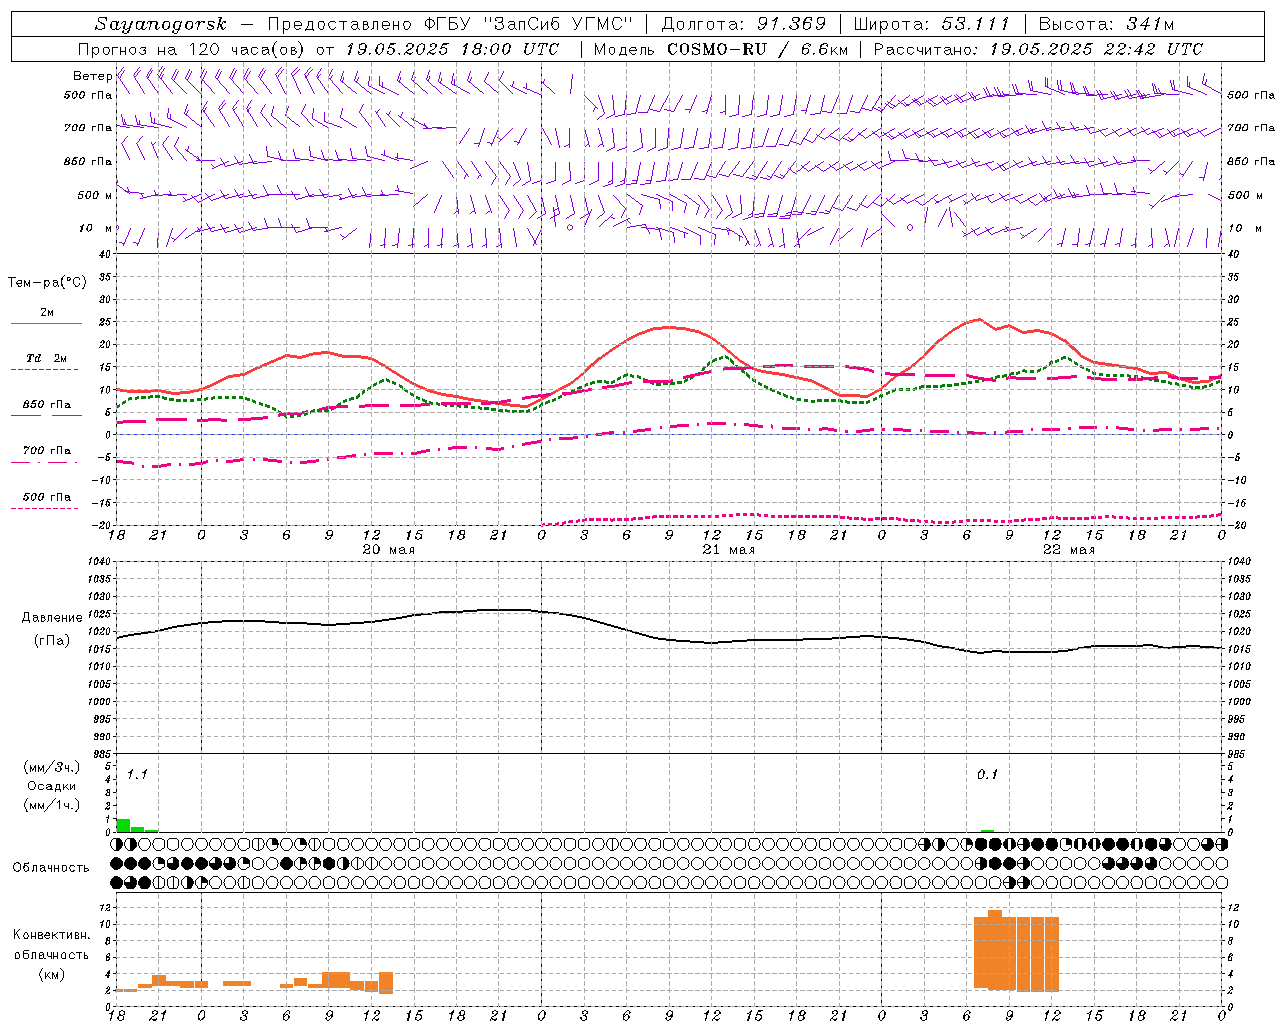The image size is (1280, 1024).
Task: Click the 'Ветер' wind panel label
Action: (92, 76)
